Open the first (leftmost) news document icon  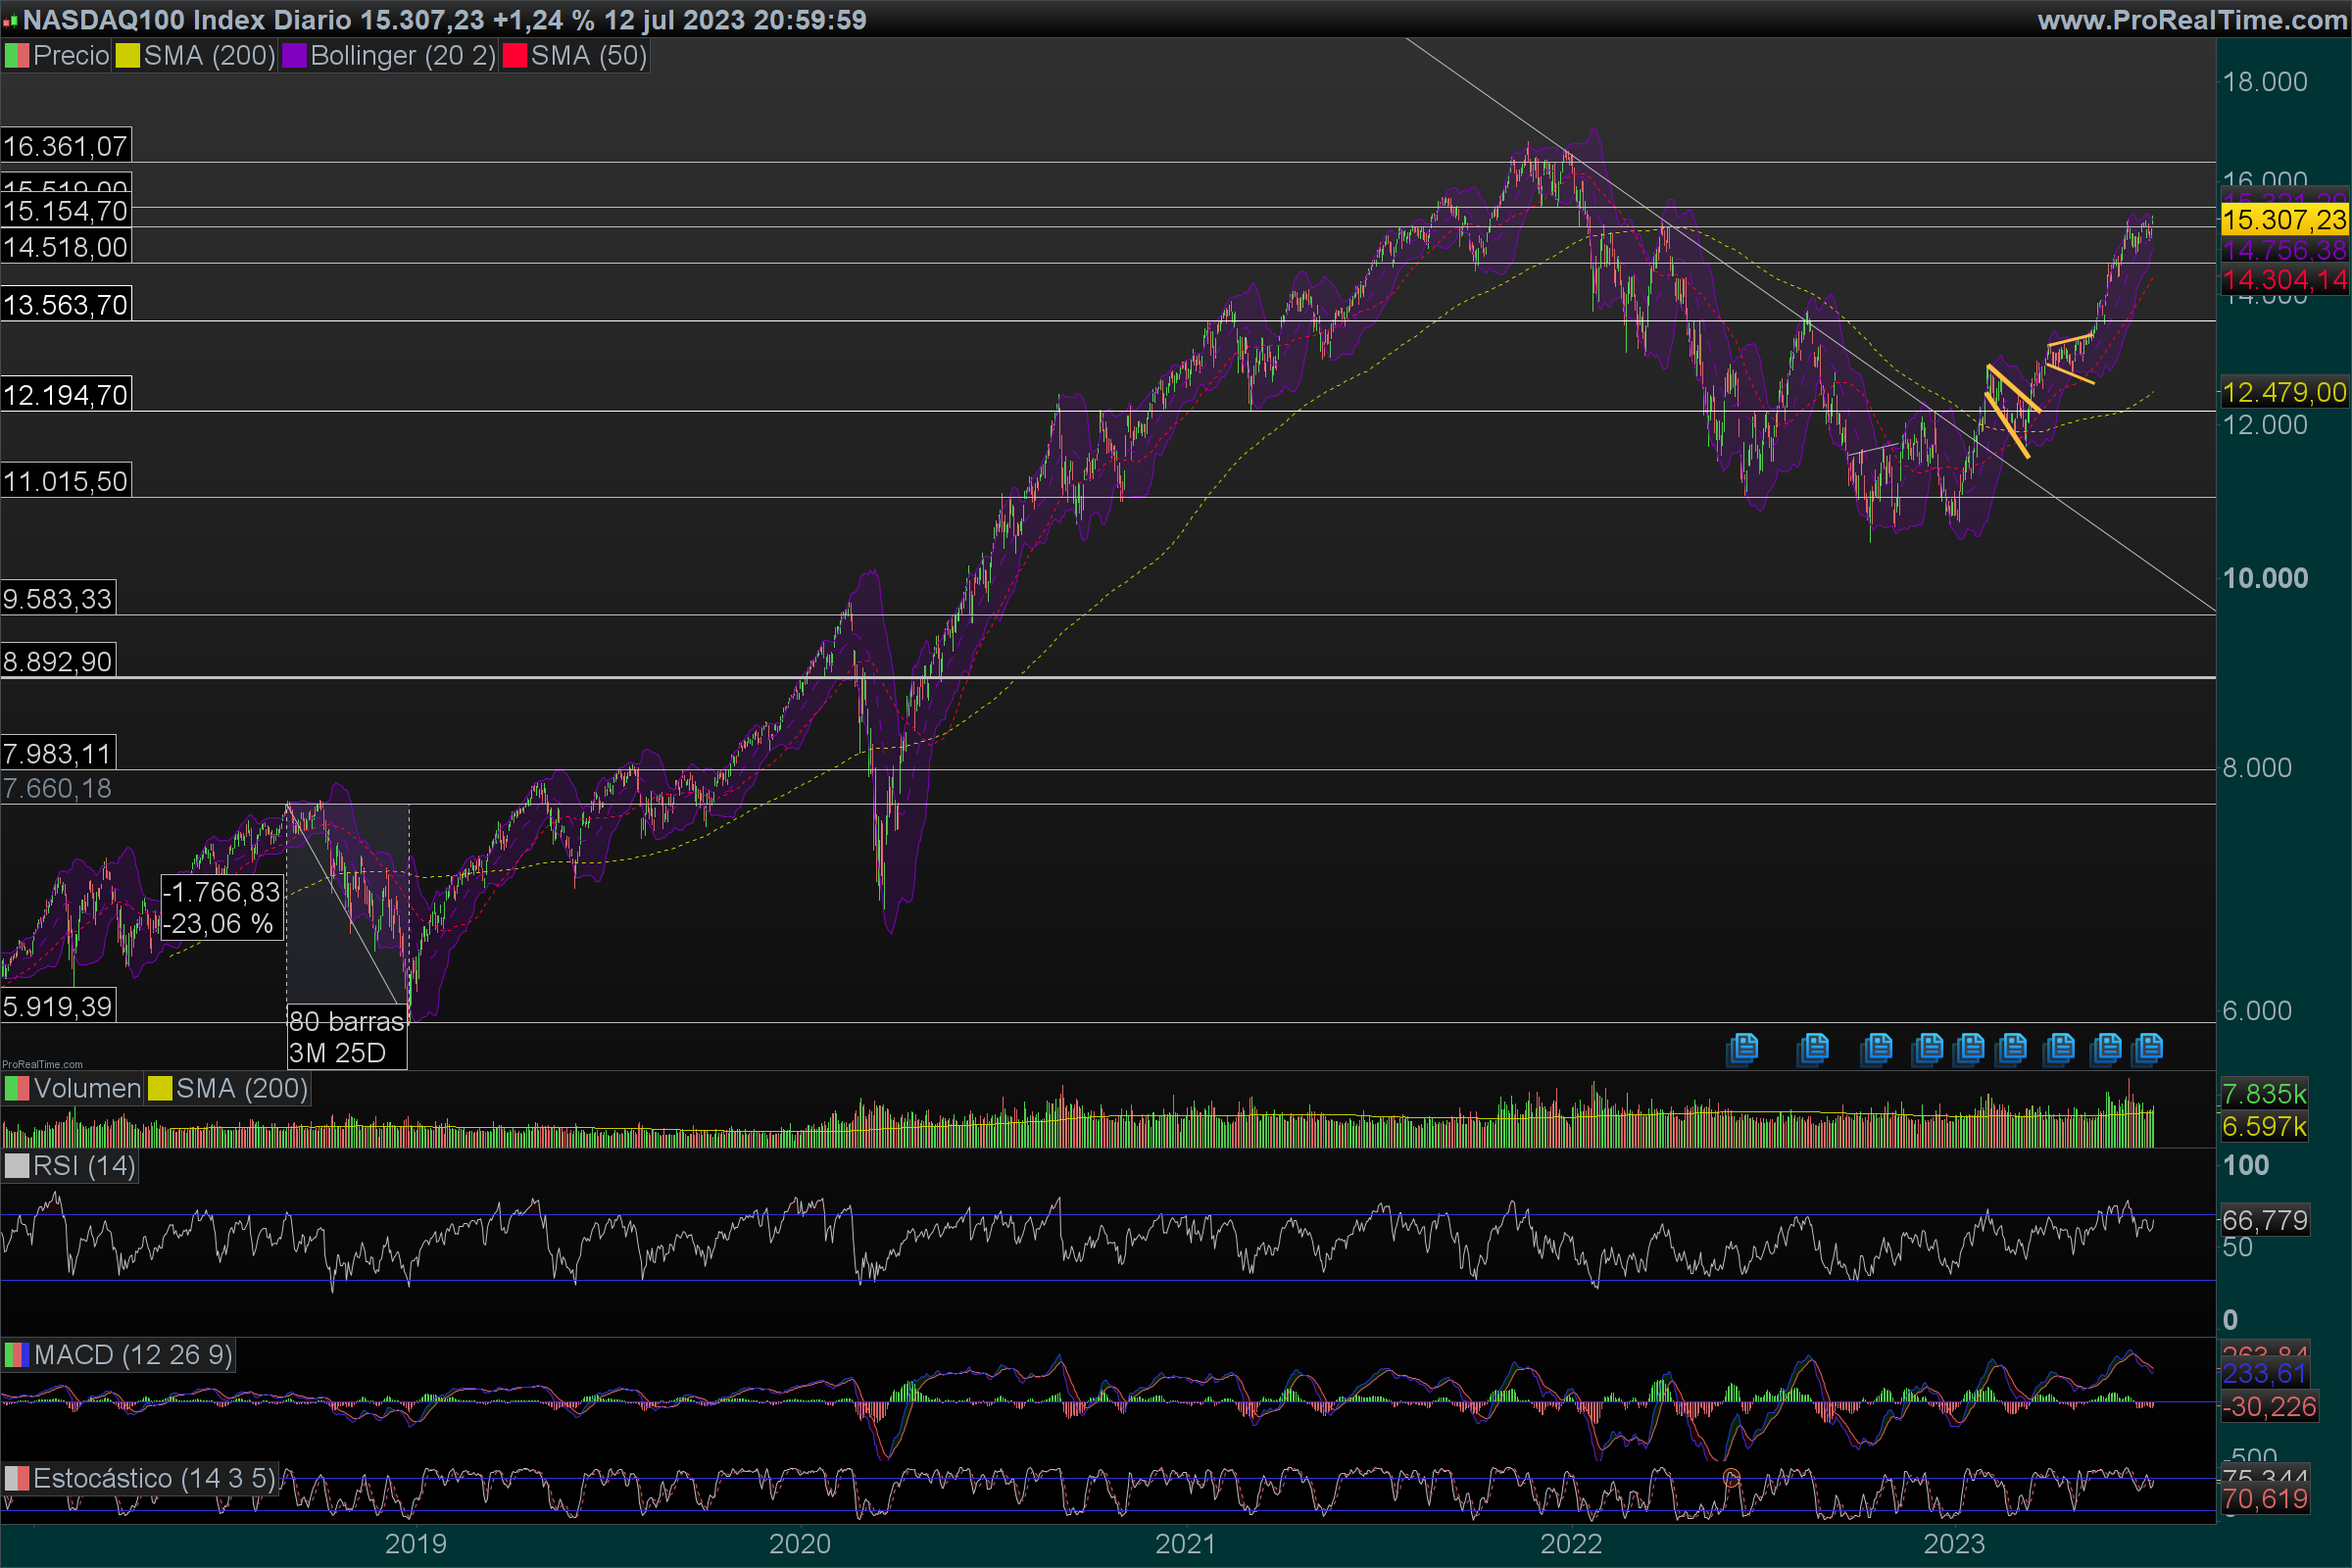point(1742,1049)
